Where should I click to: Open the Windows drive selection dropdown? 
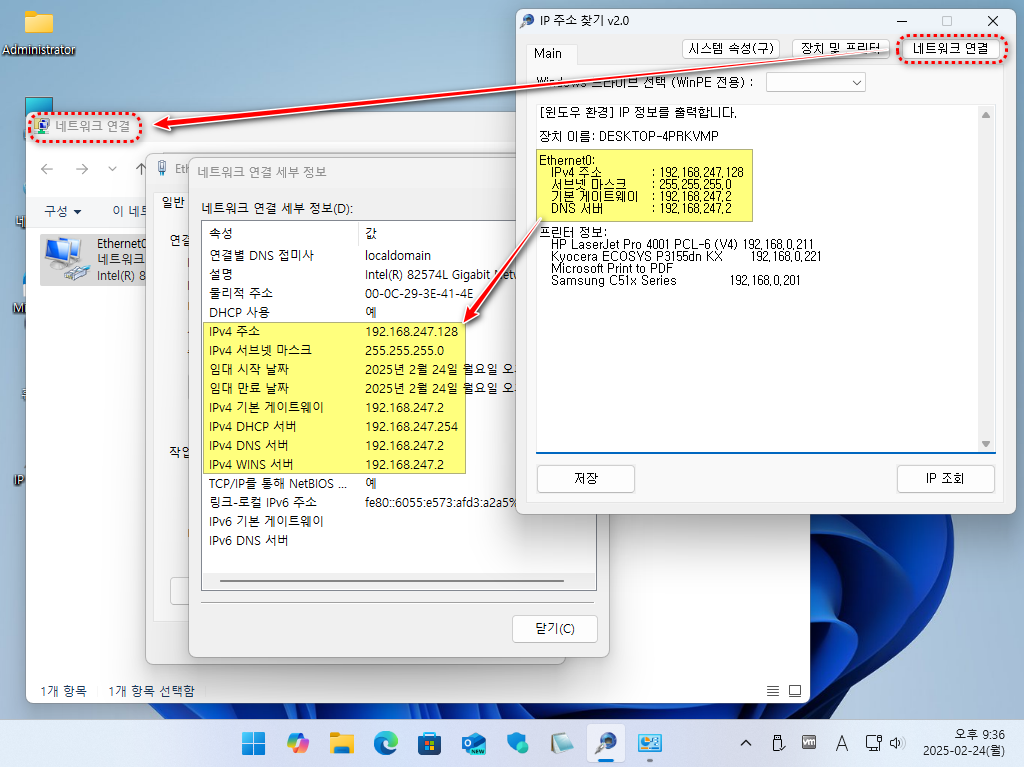point(816,82)
